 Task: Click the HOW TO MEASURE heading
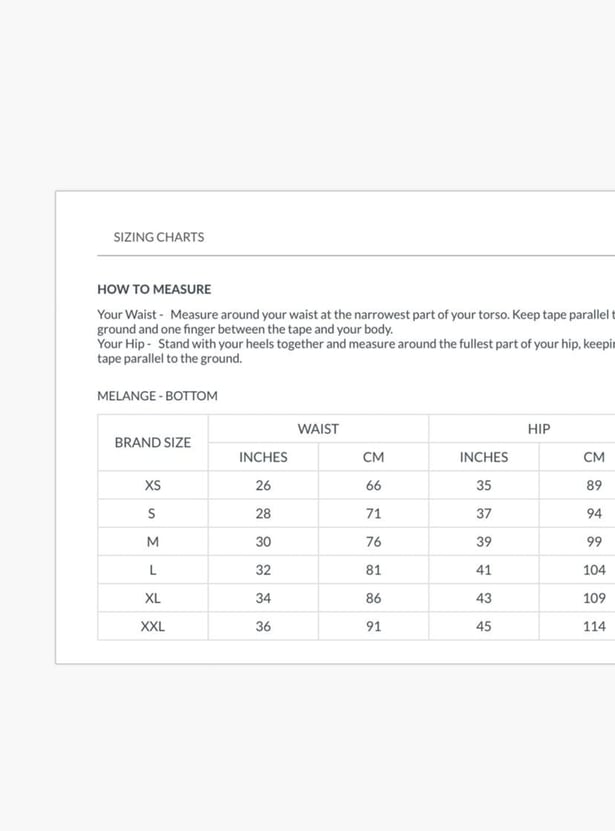coord(154,289)
